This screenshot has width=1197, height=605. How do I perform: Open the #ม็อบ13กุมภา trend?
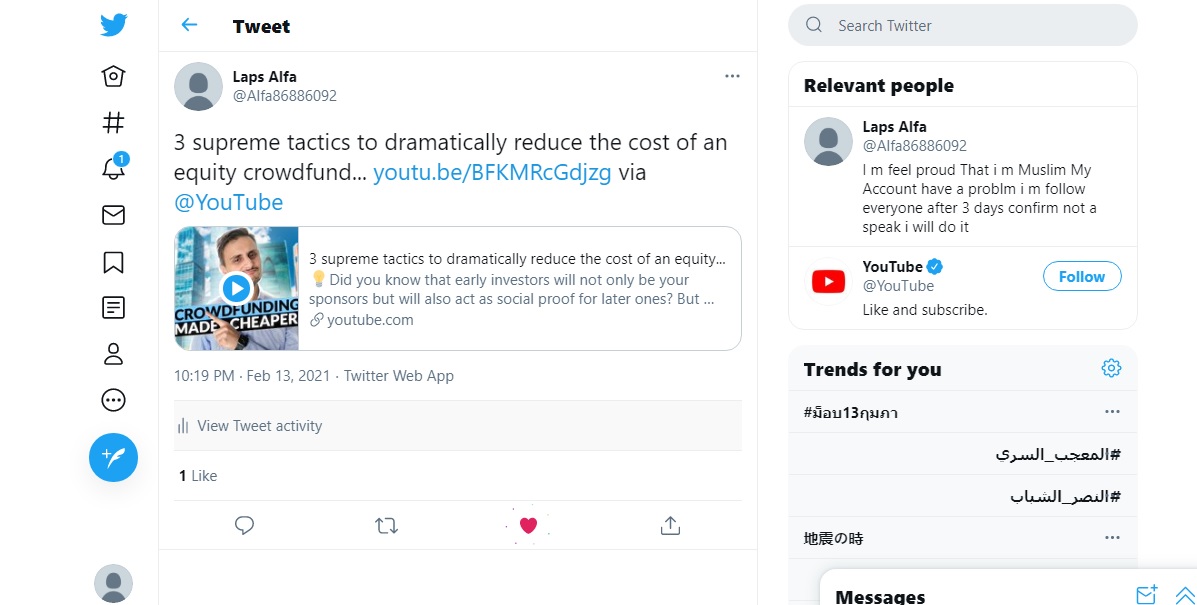point(850,413)
